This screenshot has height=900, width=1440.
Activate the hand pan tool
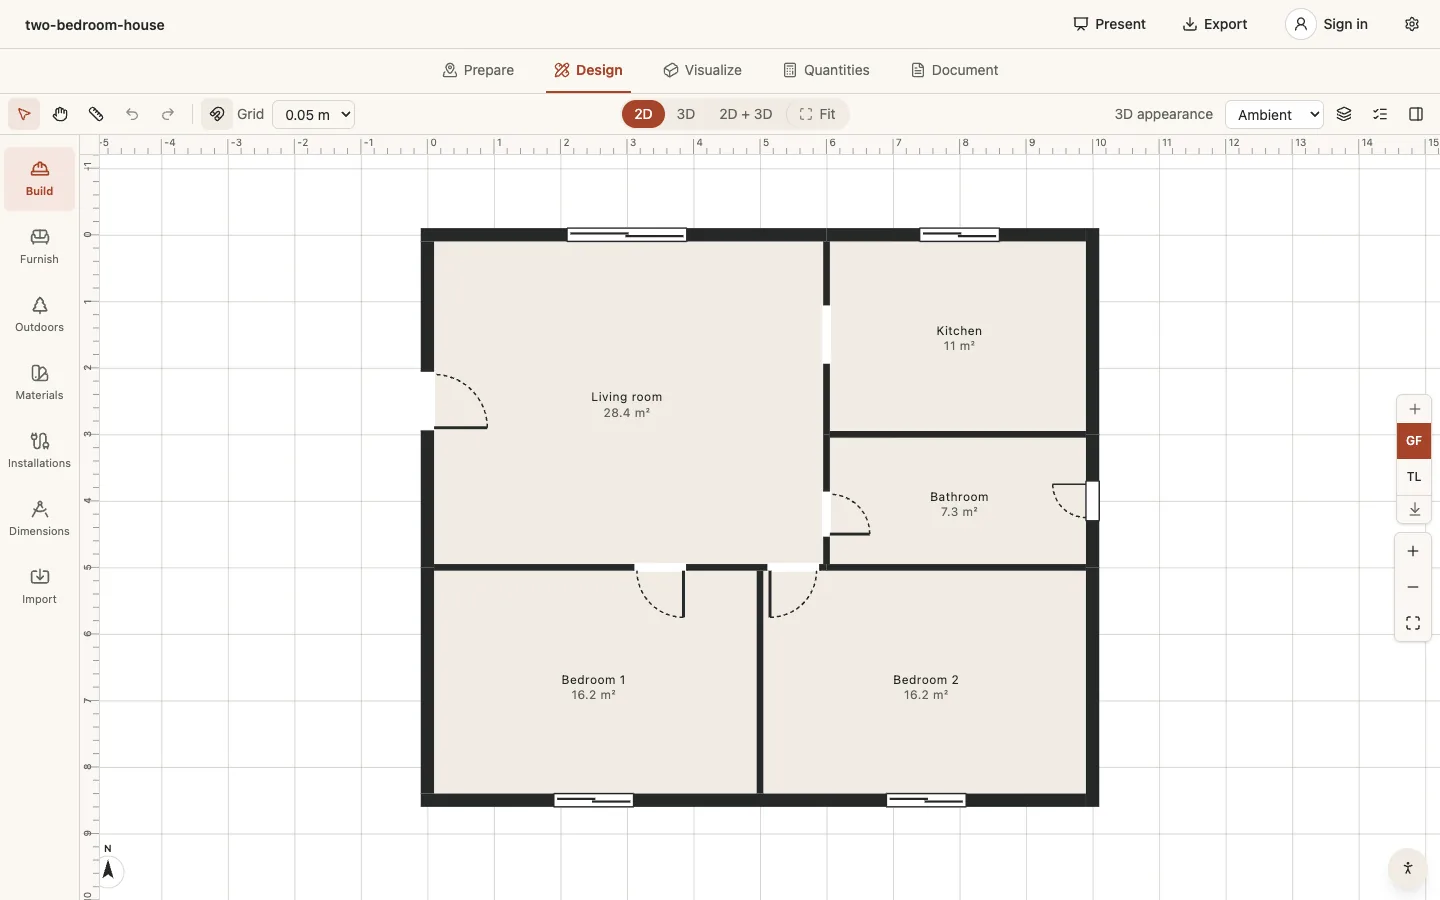[x=60, y=114]
